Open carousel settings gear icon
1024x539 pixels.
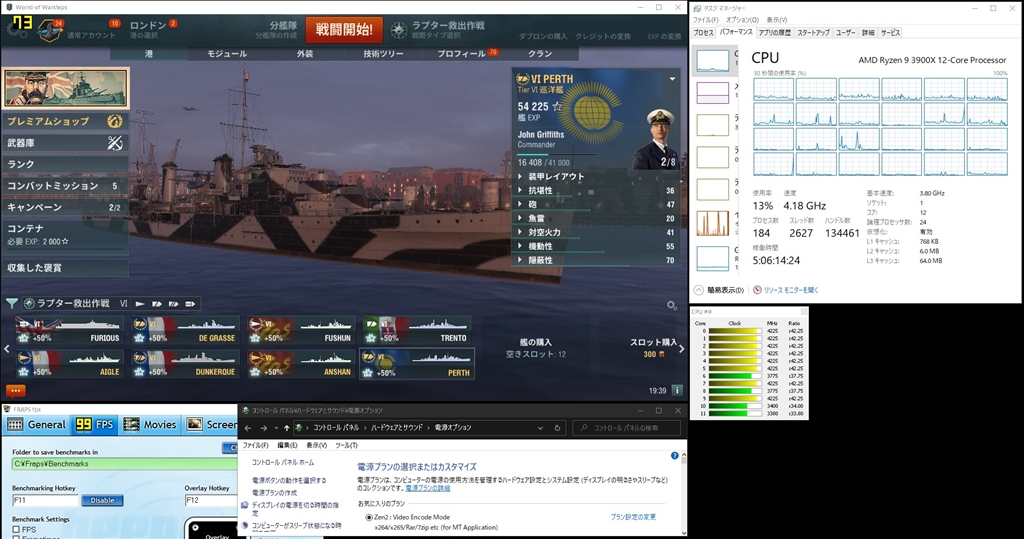coord(671,306)
